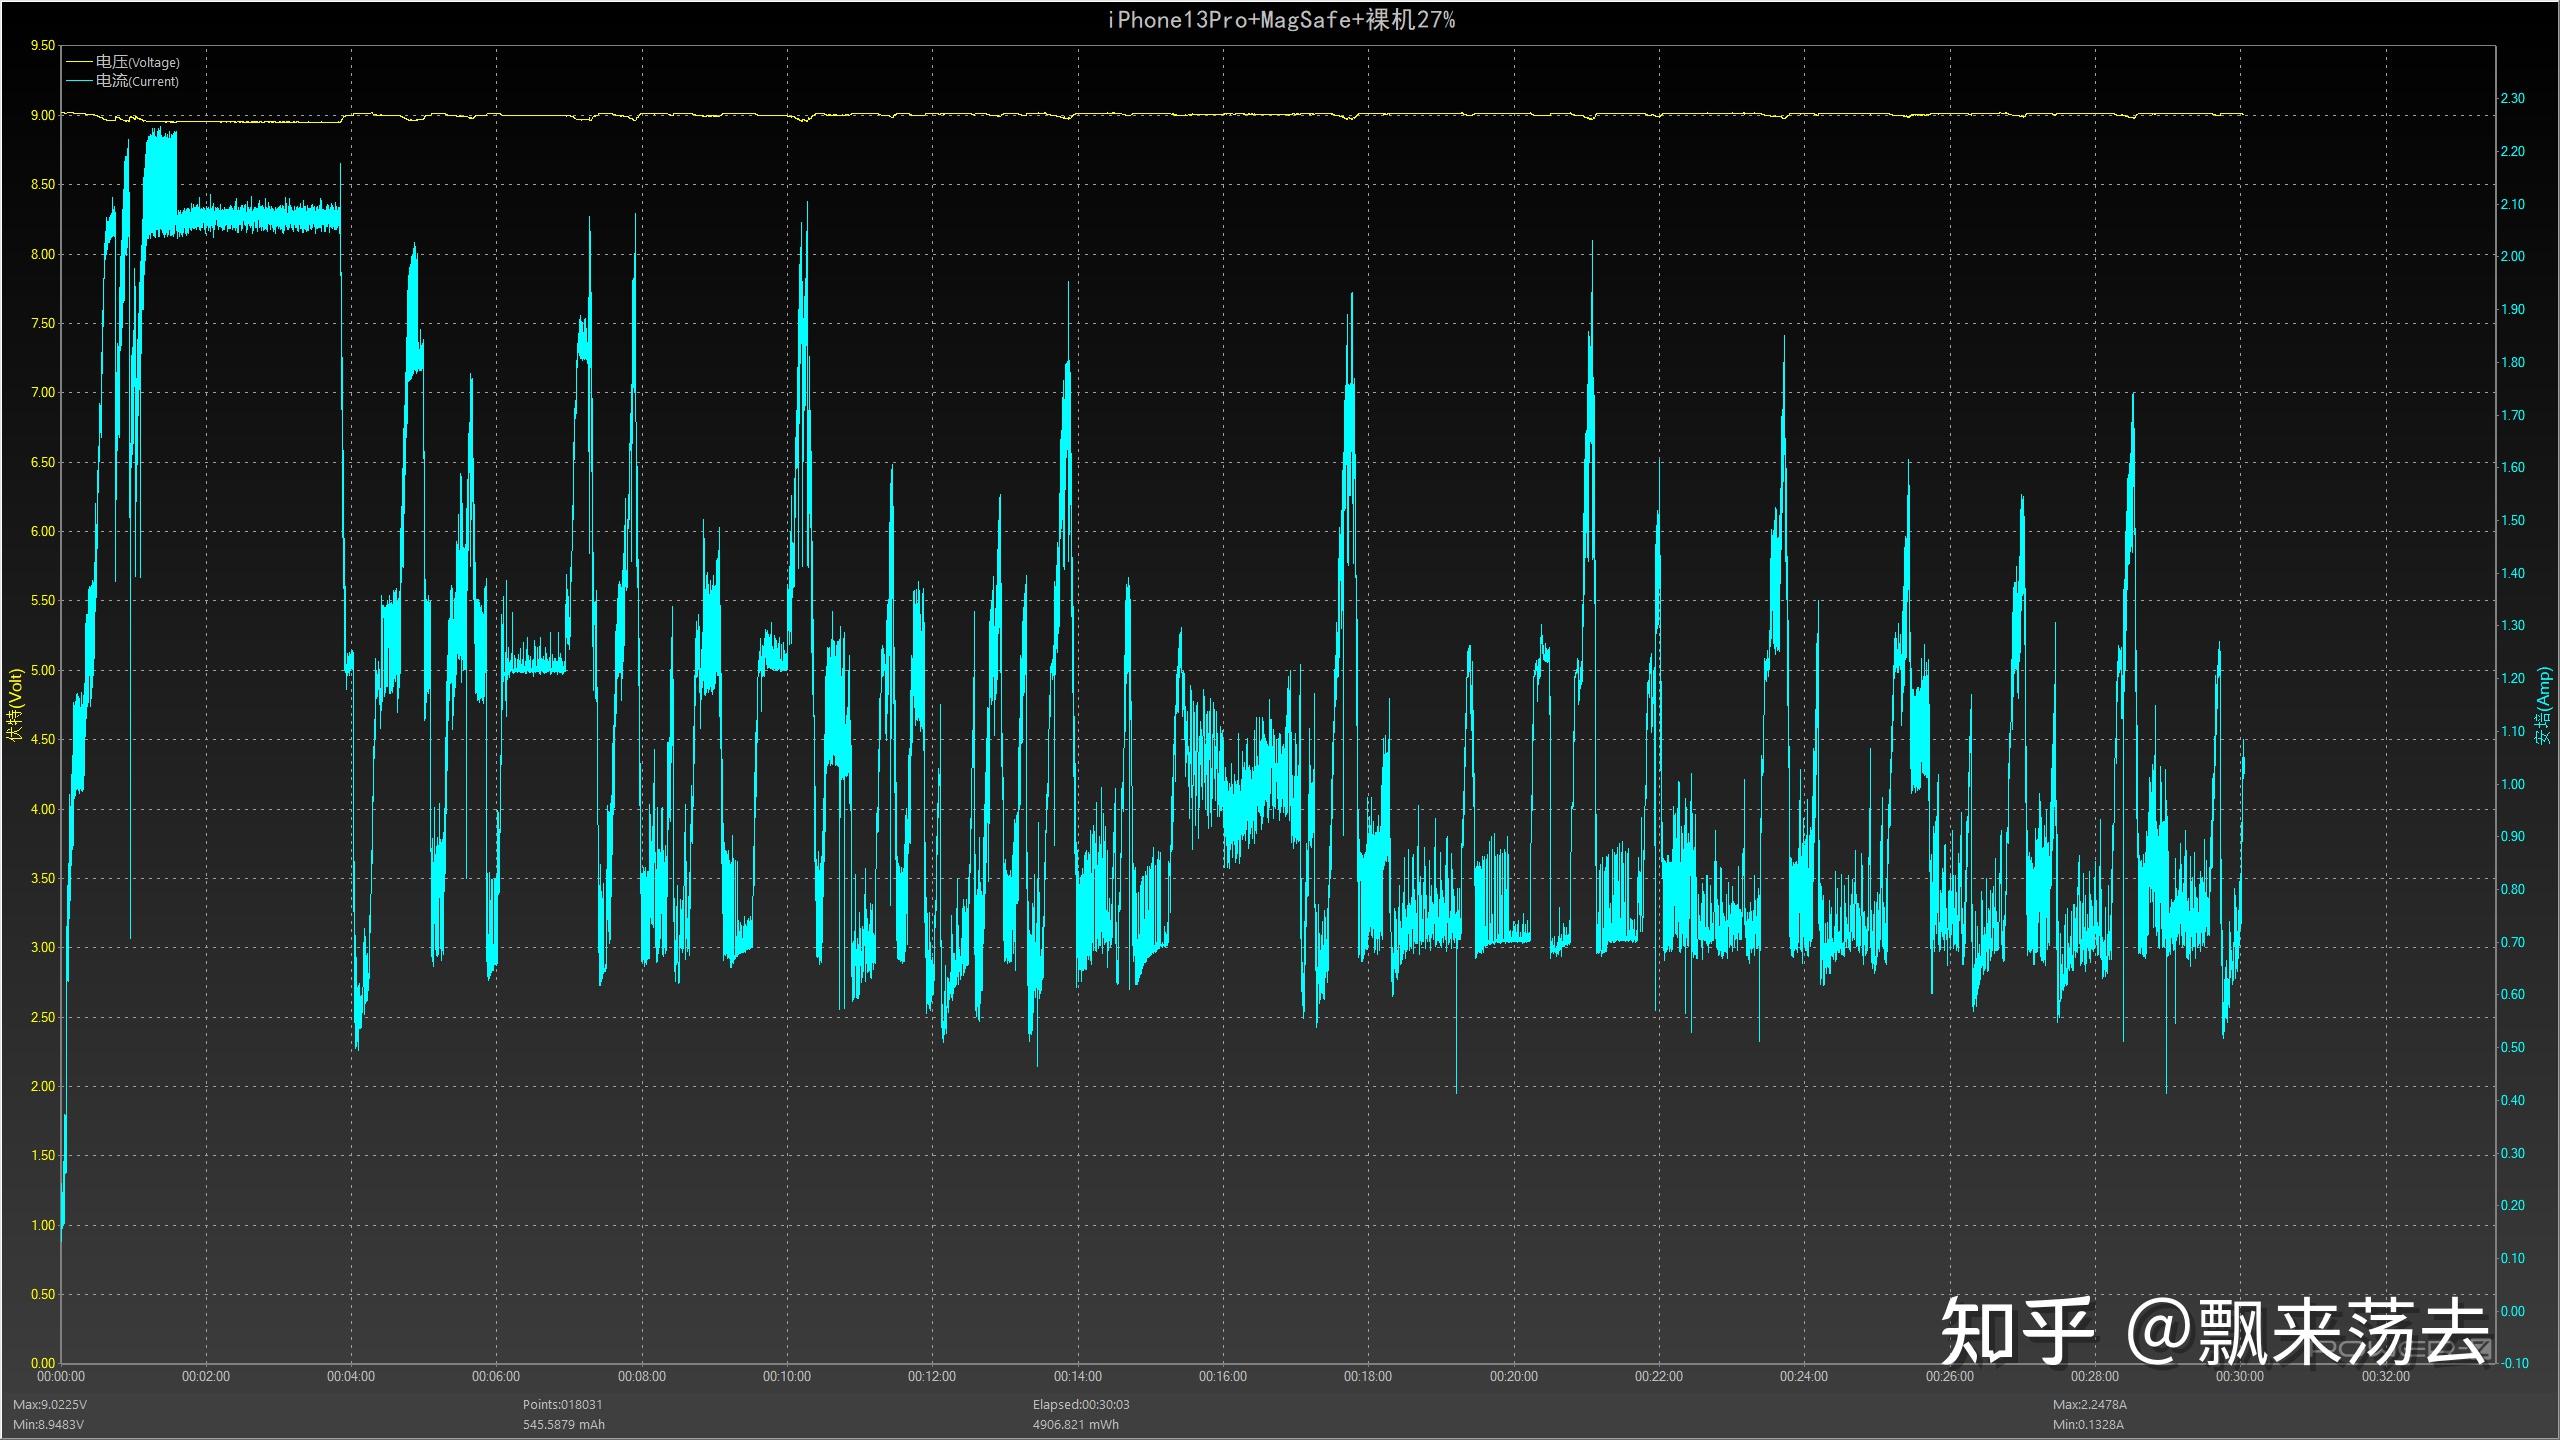Click the 00:20:00 time axis tick
Image resolution: width=2560 pixels, height=1440 pixels.
tap(1513, 1377)
